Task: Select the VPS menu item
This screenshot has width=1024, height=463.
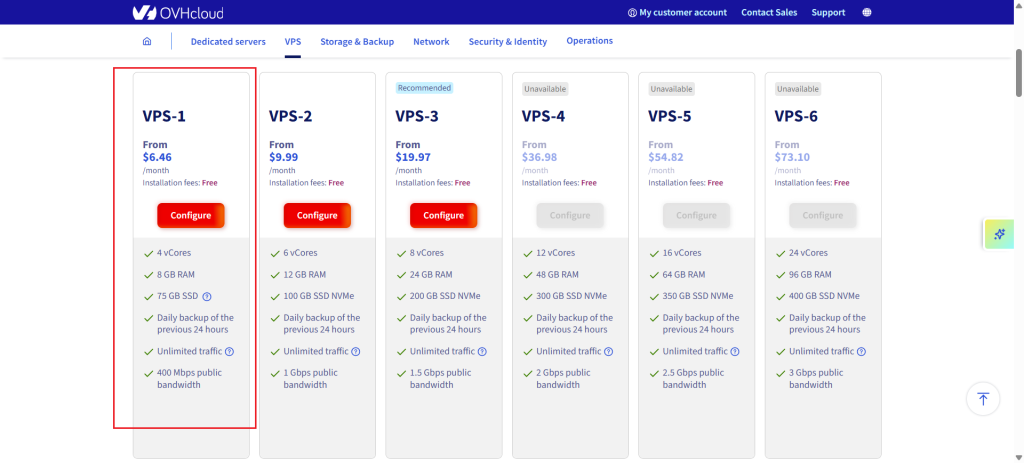Action: pyautogui.click(x=293, y=41)
